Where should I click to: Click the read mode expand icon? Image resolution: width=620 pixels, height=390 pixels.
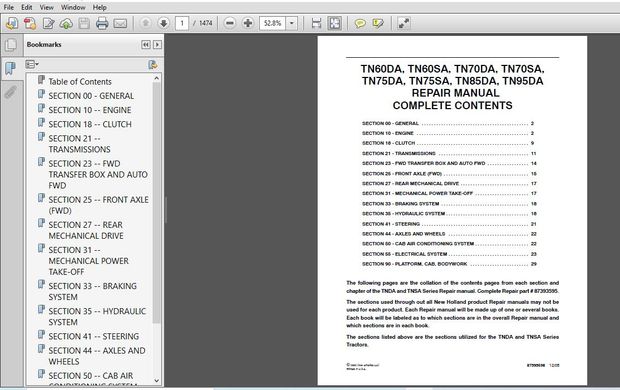click(x=403, y=23)
